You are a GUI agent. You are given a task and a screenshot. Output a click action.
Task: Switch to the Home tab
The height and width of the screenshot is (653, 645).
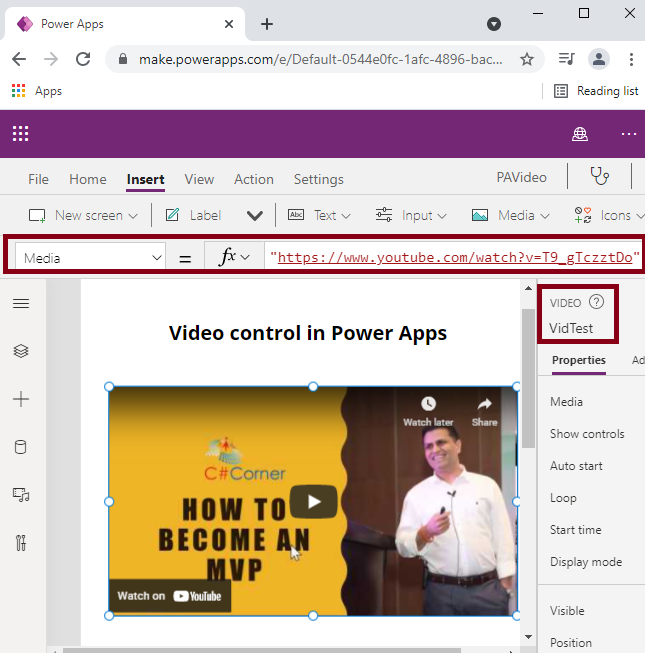[88, 179]
